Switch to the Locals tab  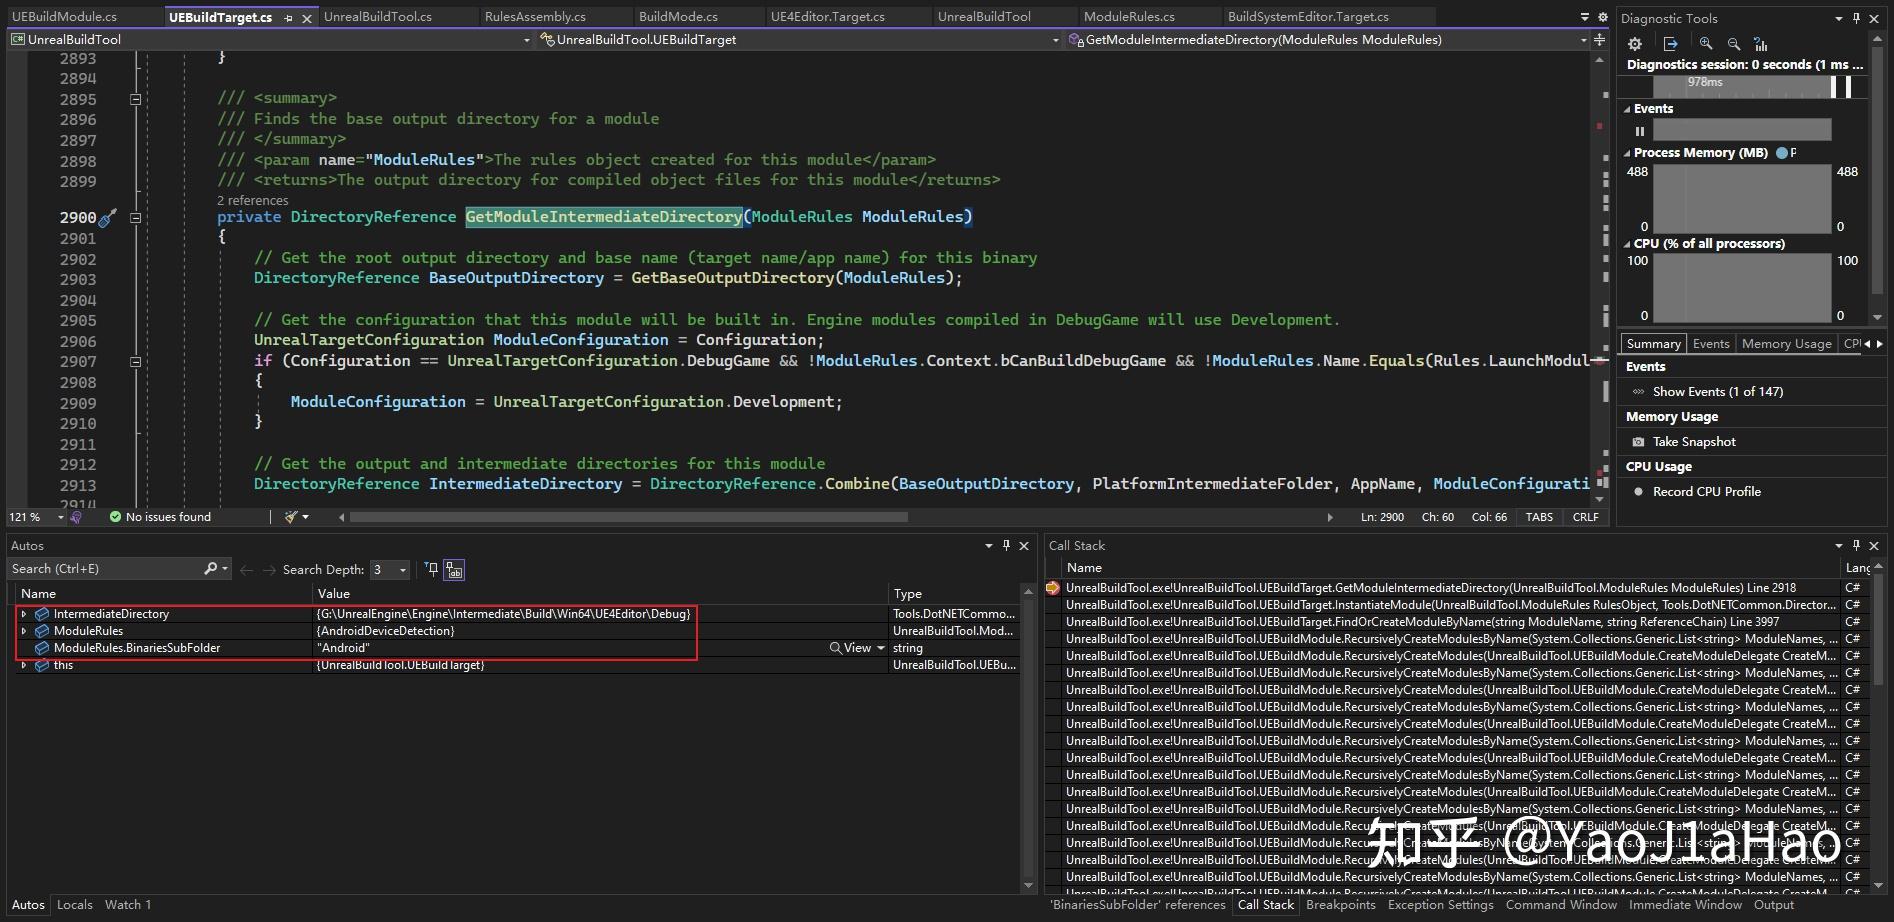75,904
